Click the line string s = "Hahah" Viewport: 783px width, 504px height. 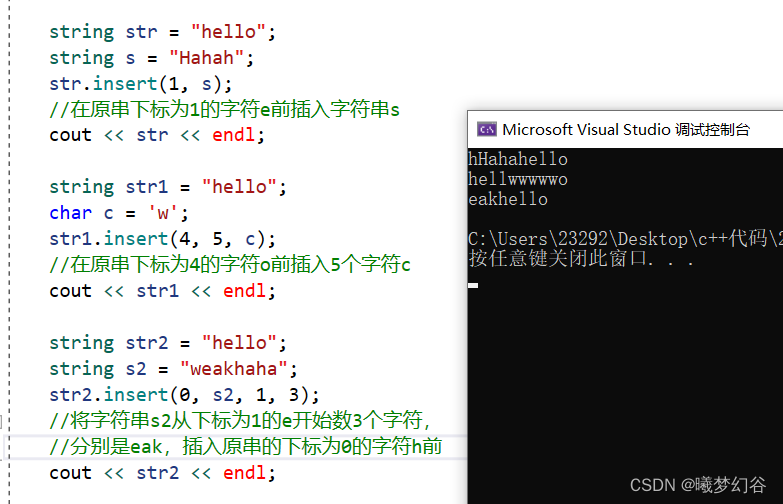(x=151, y=58)
